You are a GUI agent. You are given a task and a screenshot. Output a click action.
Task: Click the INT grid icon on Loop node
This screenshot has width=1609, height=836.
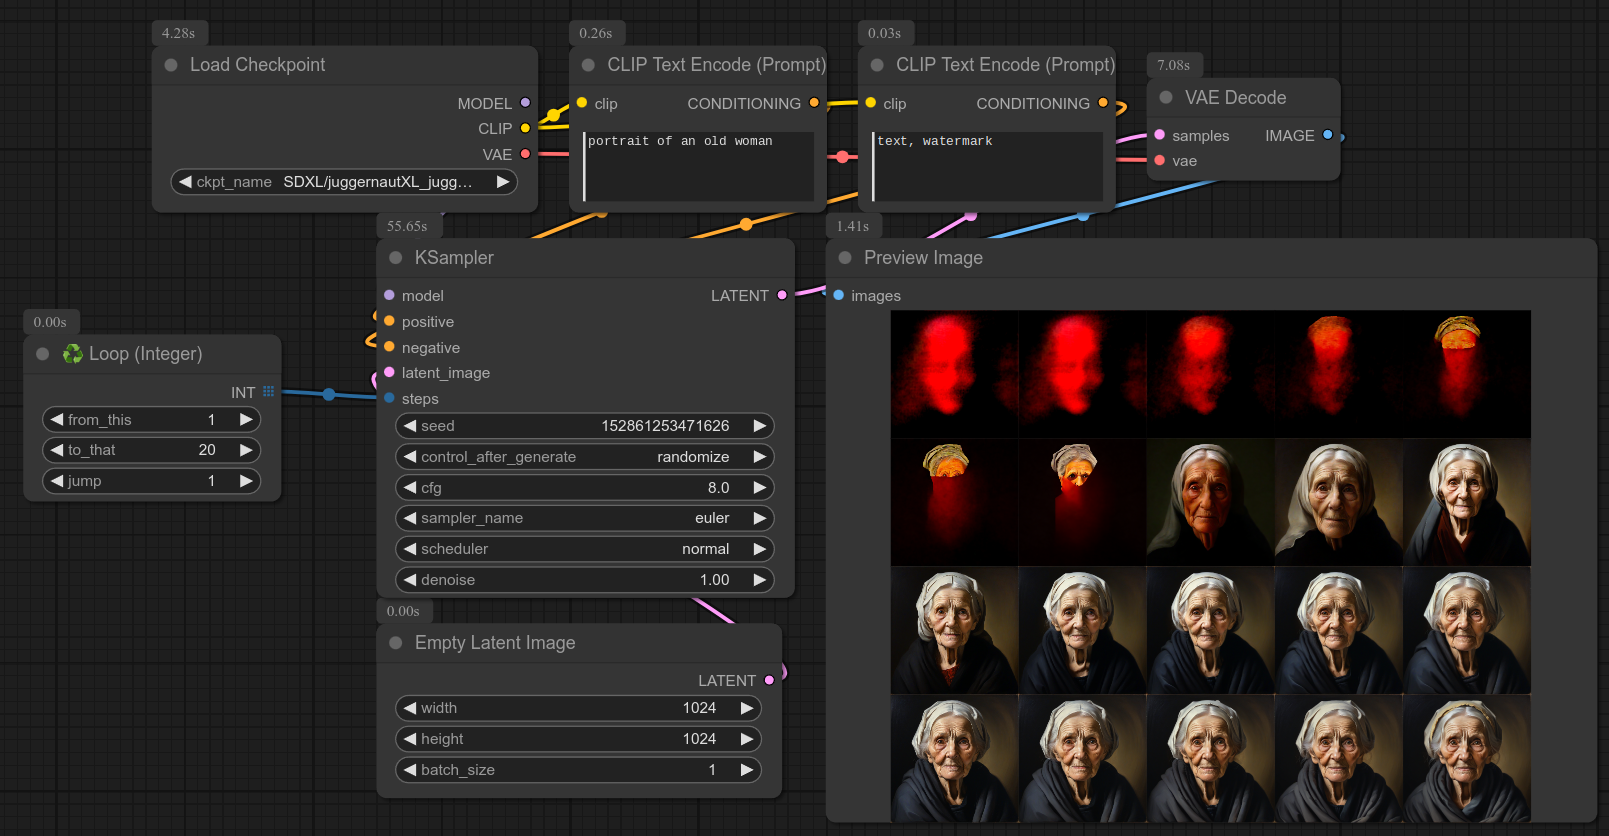click(268, 392)
